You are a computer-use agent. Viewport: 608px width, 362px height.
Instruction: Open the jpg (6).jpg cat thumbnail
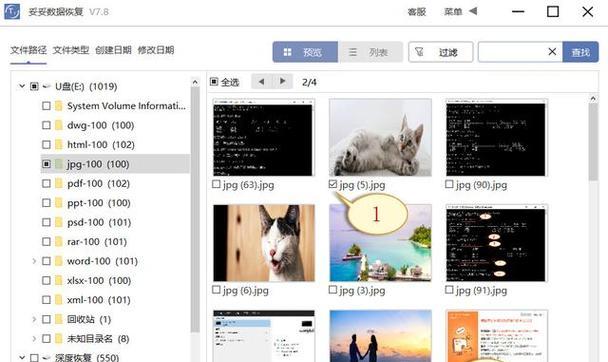[x=264, y=243]
